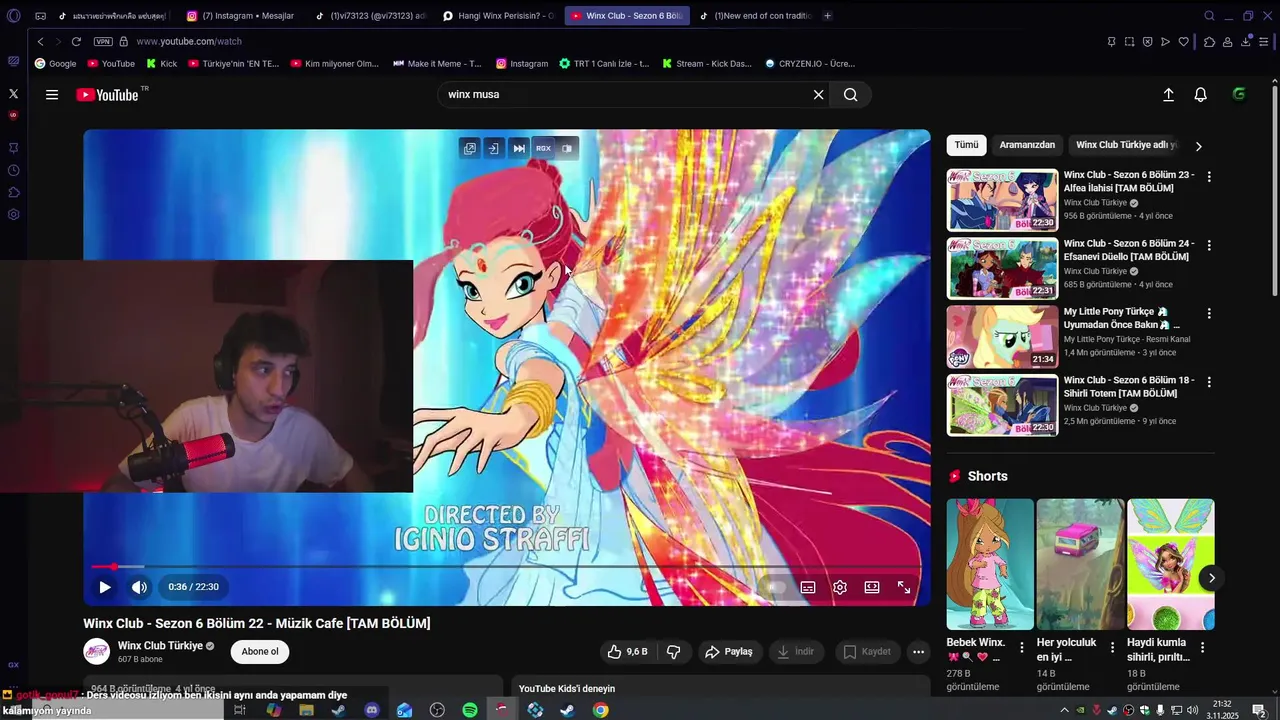This screenshot has width=1280, height=720.
Task: Open Discord from the taskbar
Action: tap(372, 710)
